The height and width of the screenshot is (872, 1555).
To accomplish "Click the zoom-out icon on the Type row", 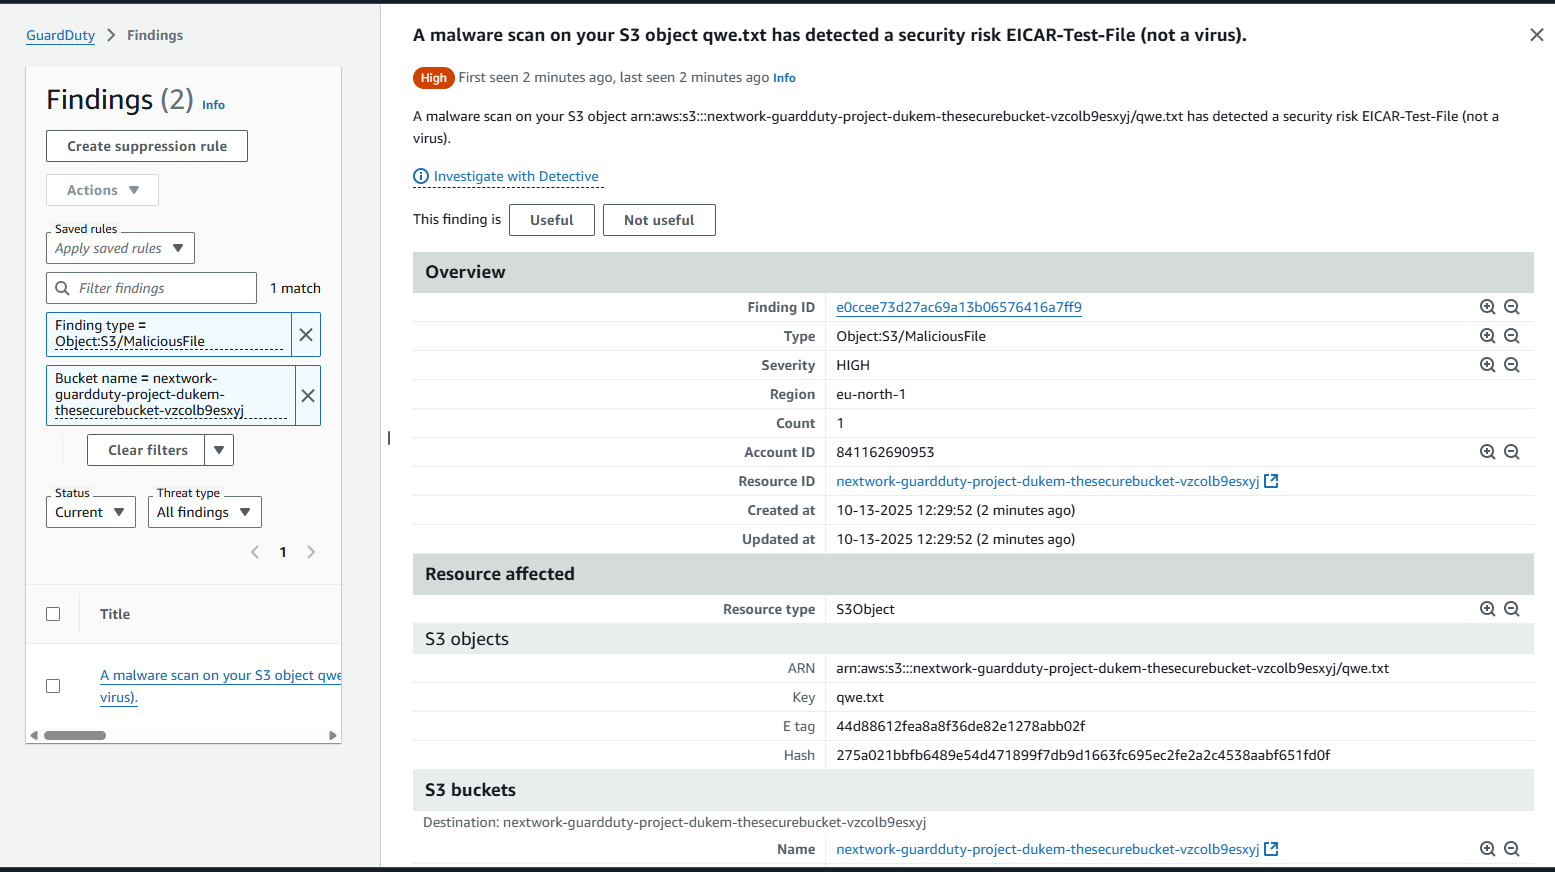I will (1511, 335).
